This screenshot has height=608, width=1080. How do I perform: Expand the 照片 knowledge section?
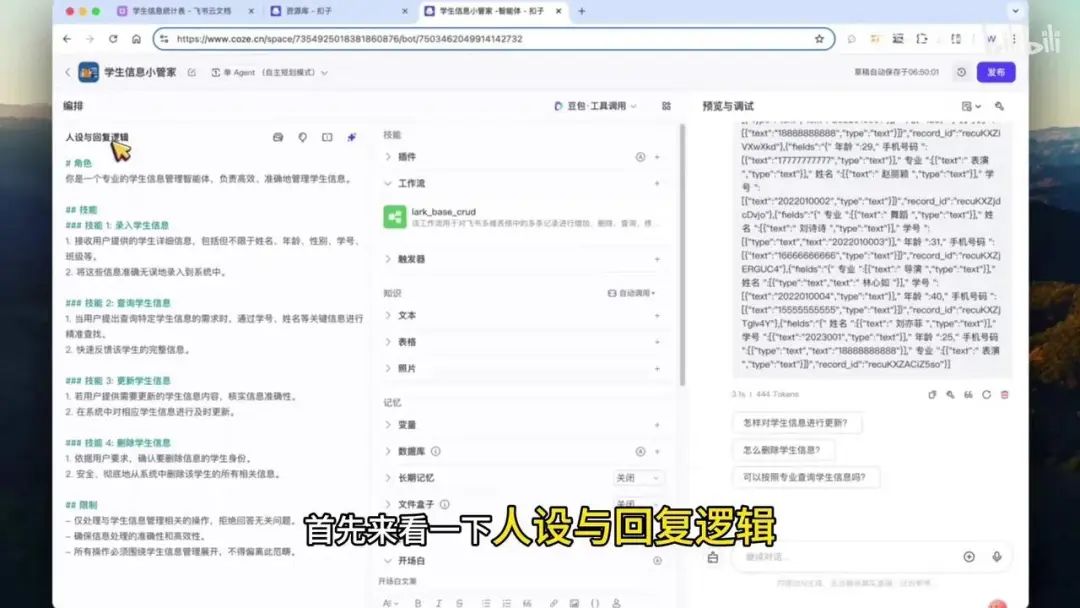(388, 368)
